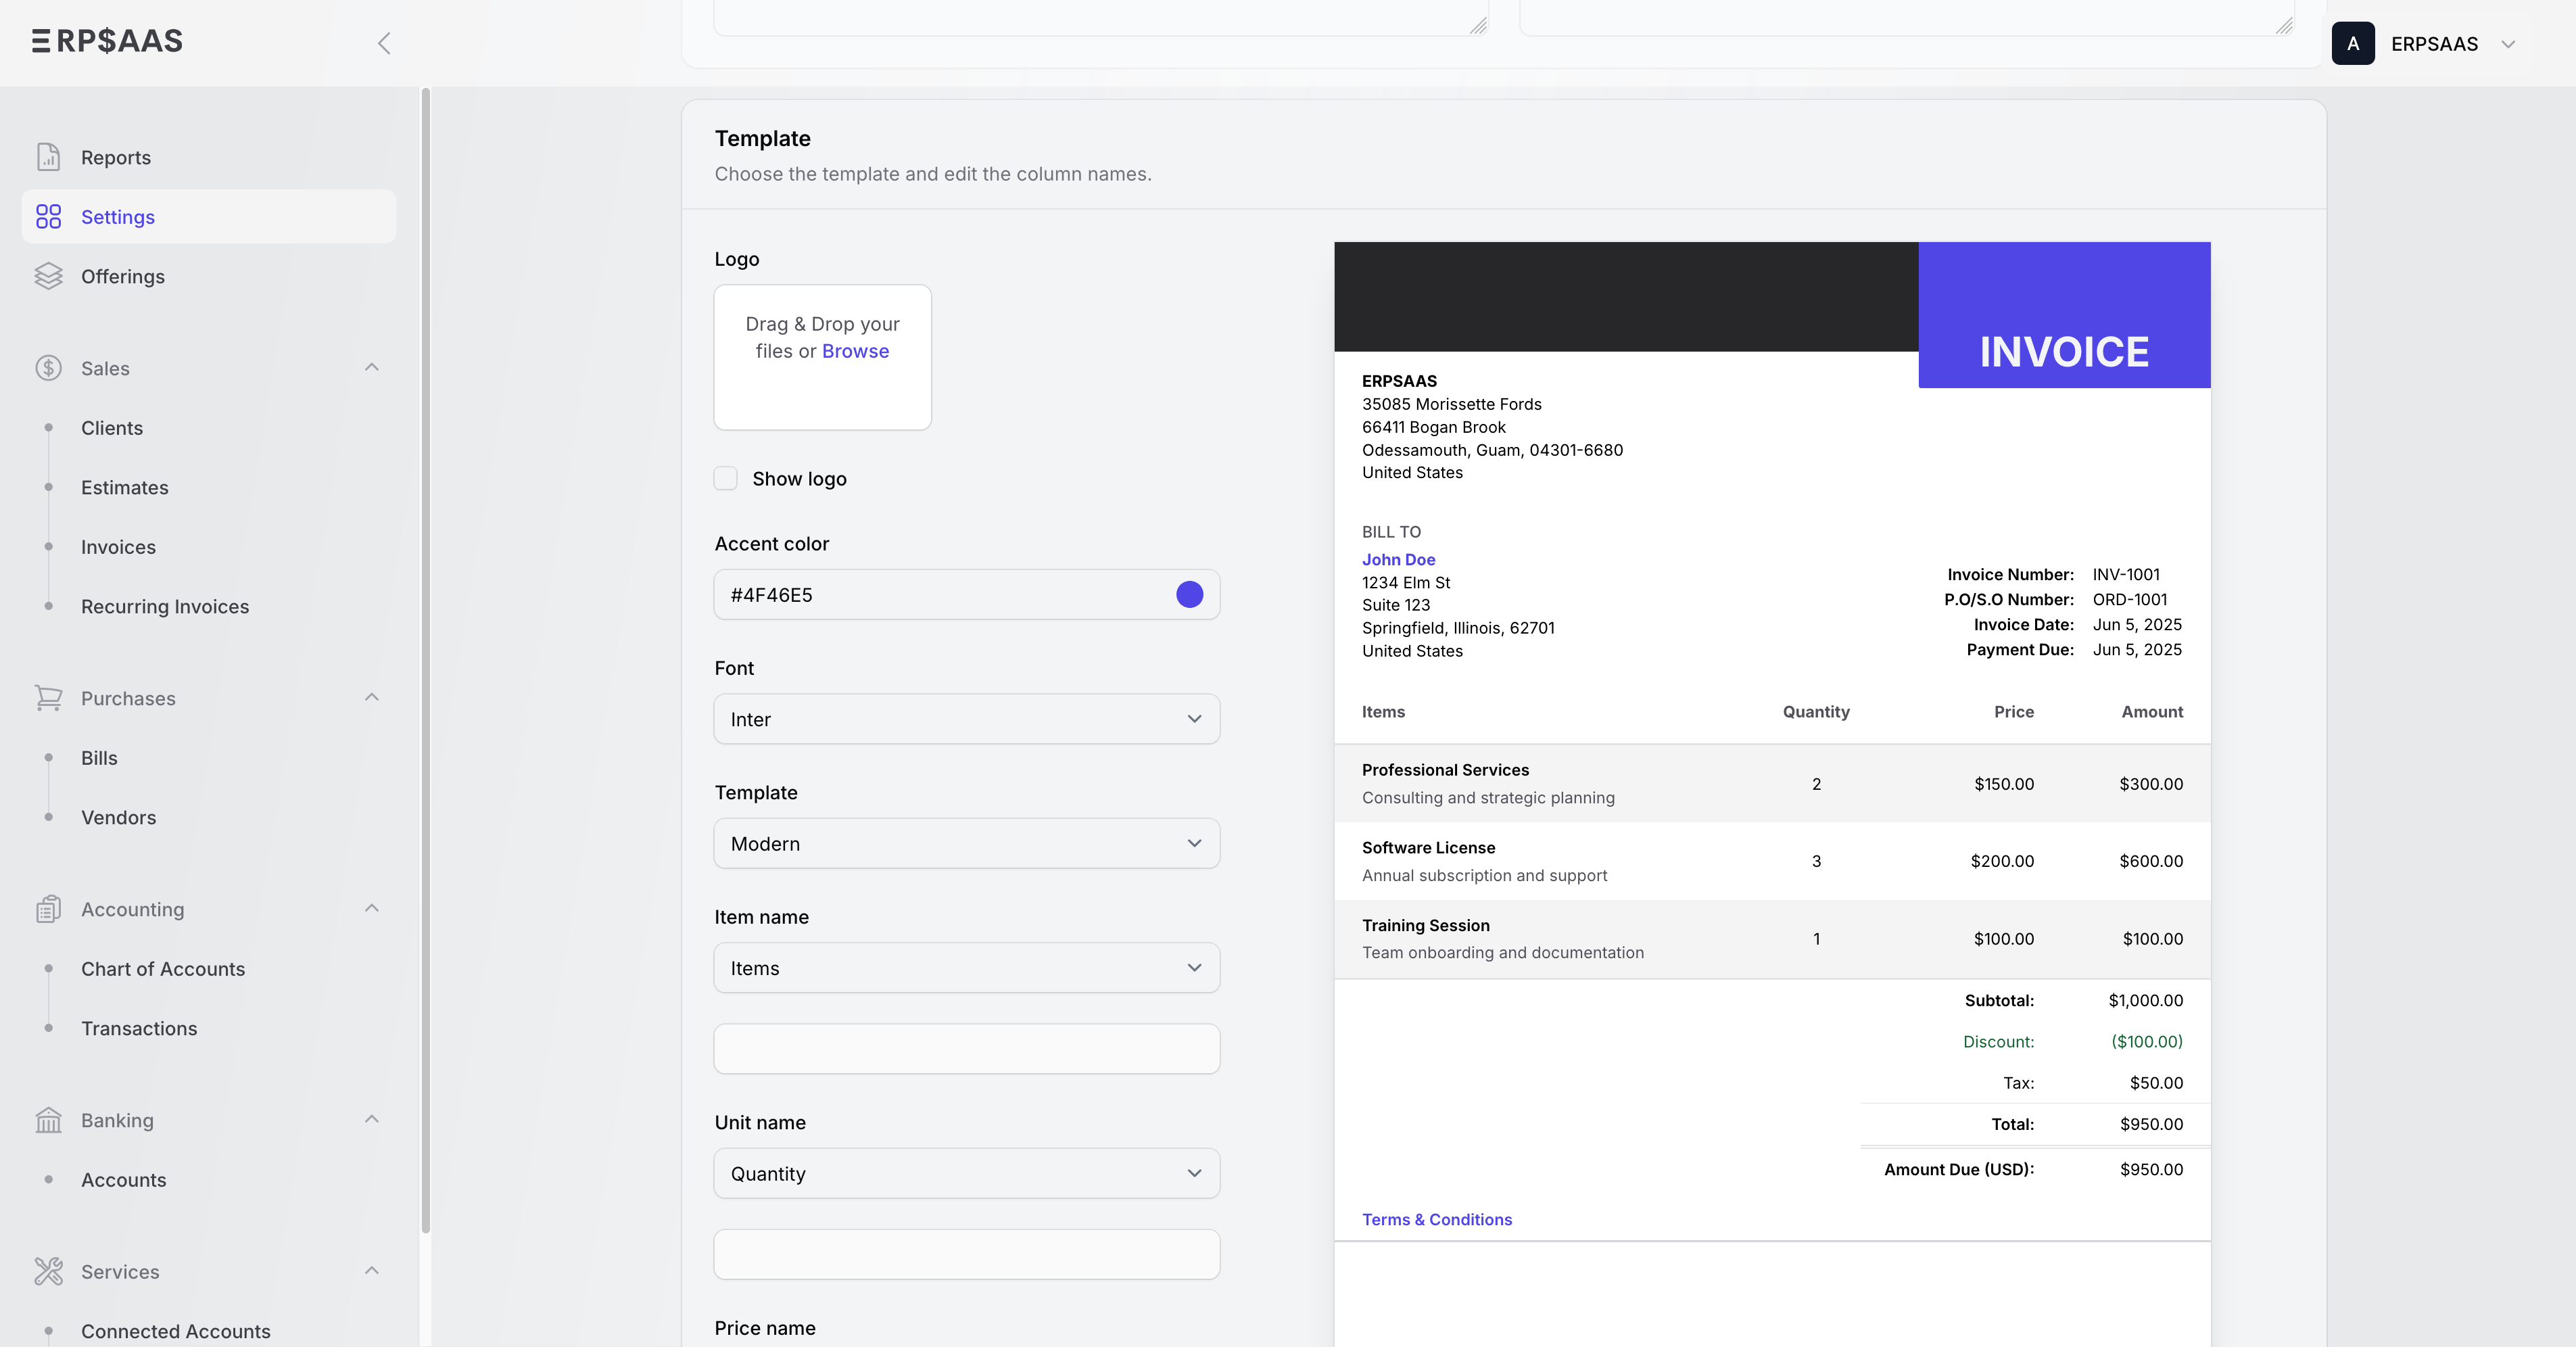Click the Amount Due (USD) label

(x=1958, y=1169)
